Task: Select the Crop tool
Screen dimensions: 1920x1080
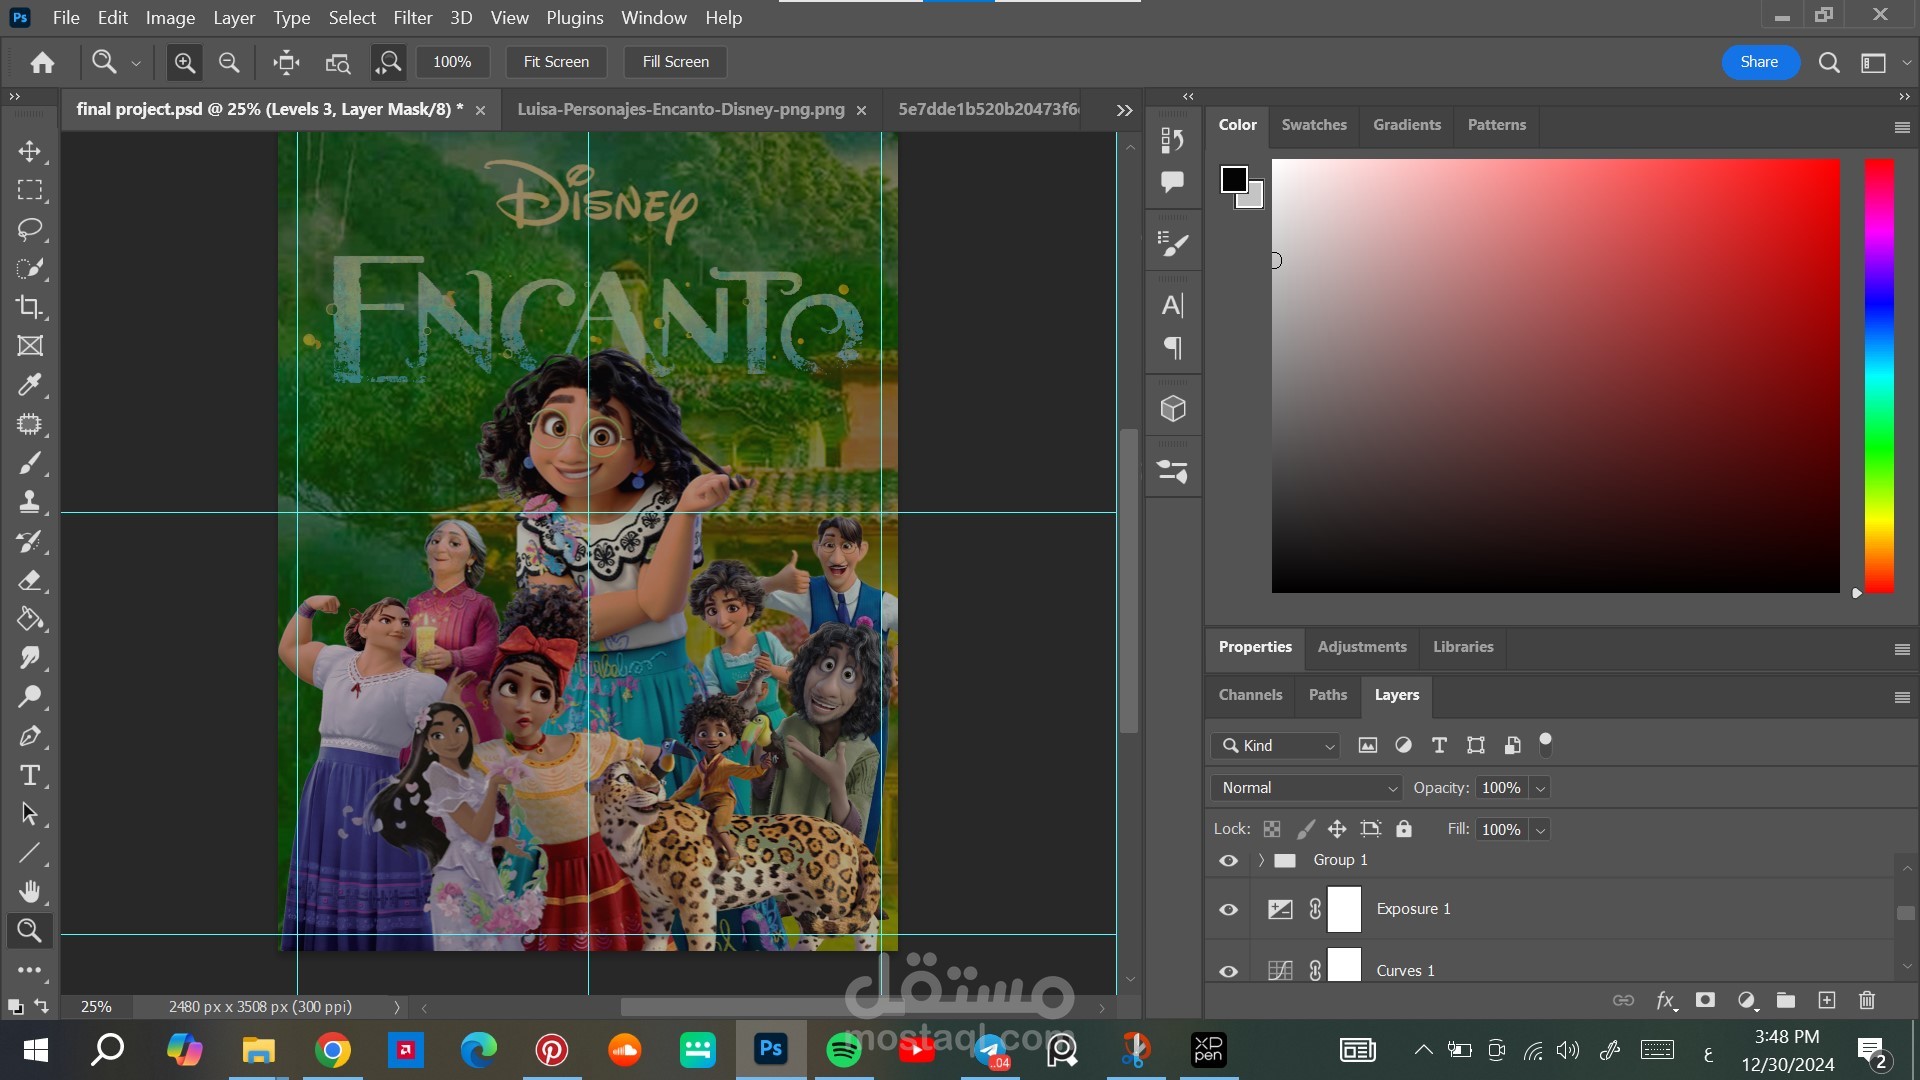Action: coord(29,307)
